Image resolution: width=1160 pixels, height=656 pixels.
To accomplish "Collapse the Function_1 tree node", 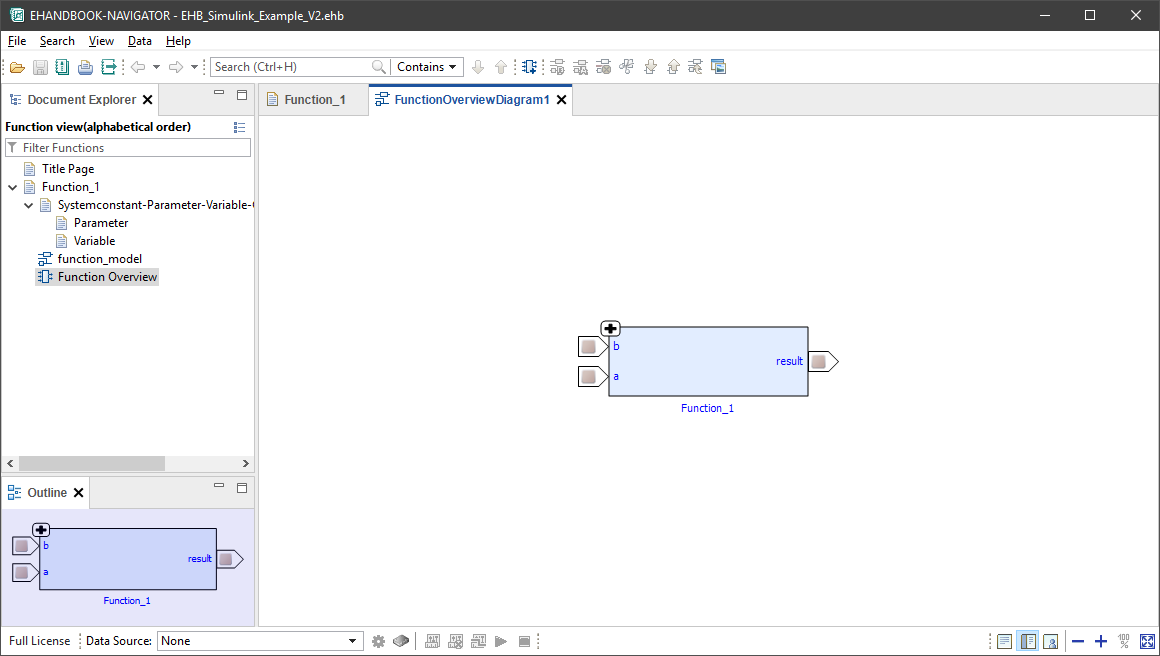I will coord(12,187).
